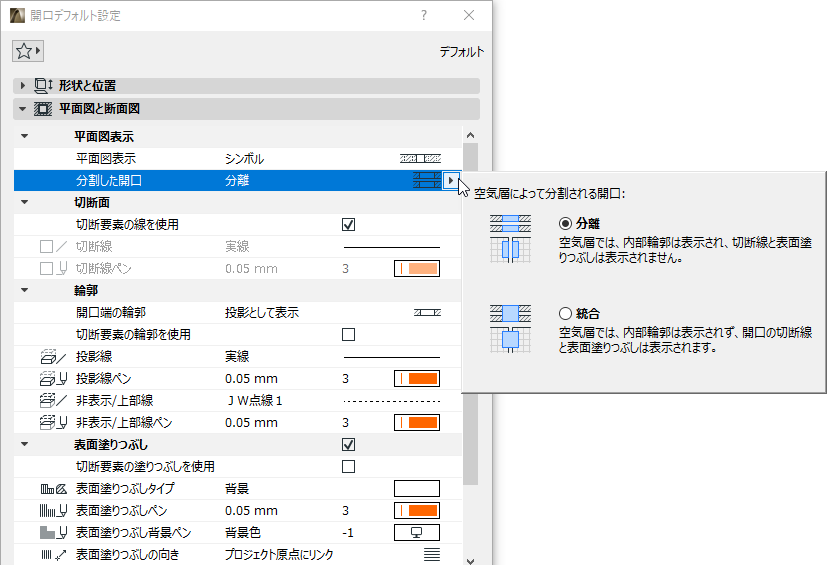Click the 投影線ペン color swatch

pyautogui.click(x=417, y=378)
